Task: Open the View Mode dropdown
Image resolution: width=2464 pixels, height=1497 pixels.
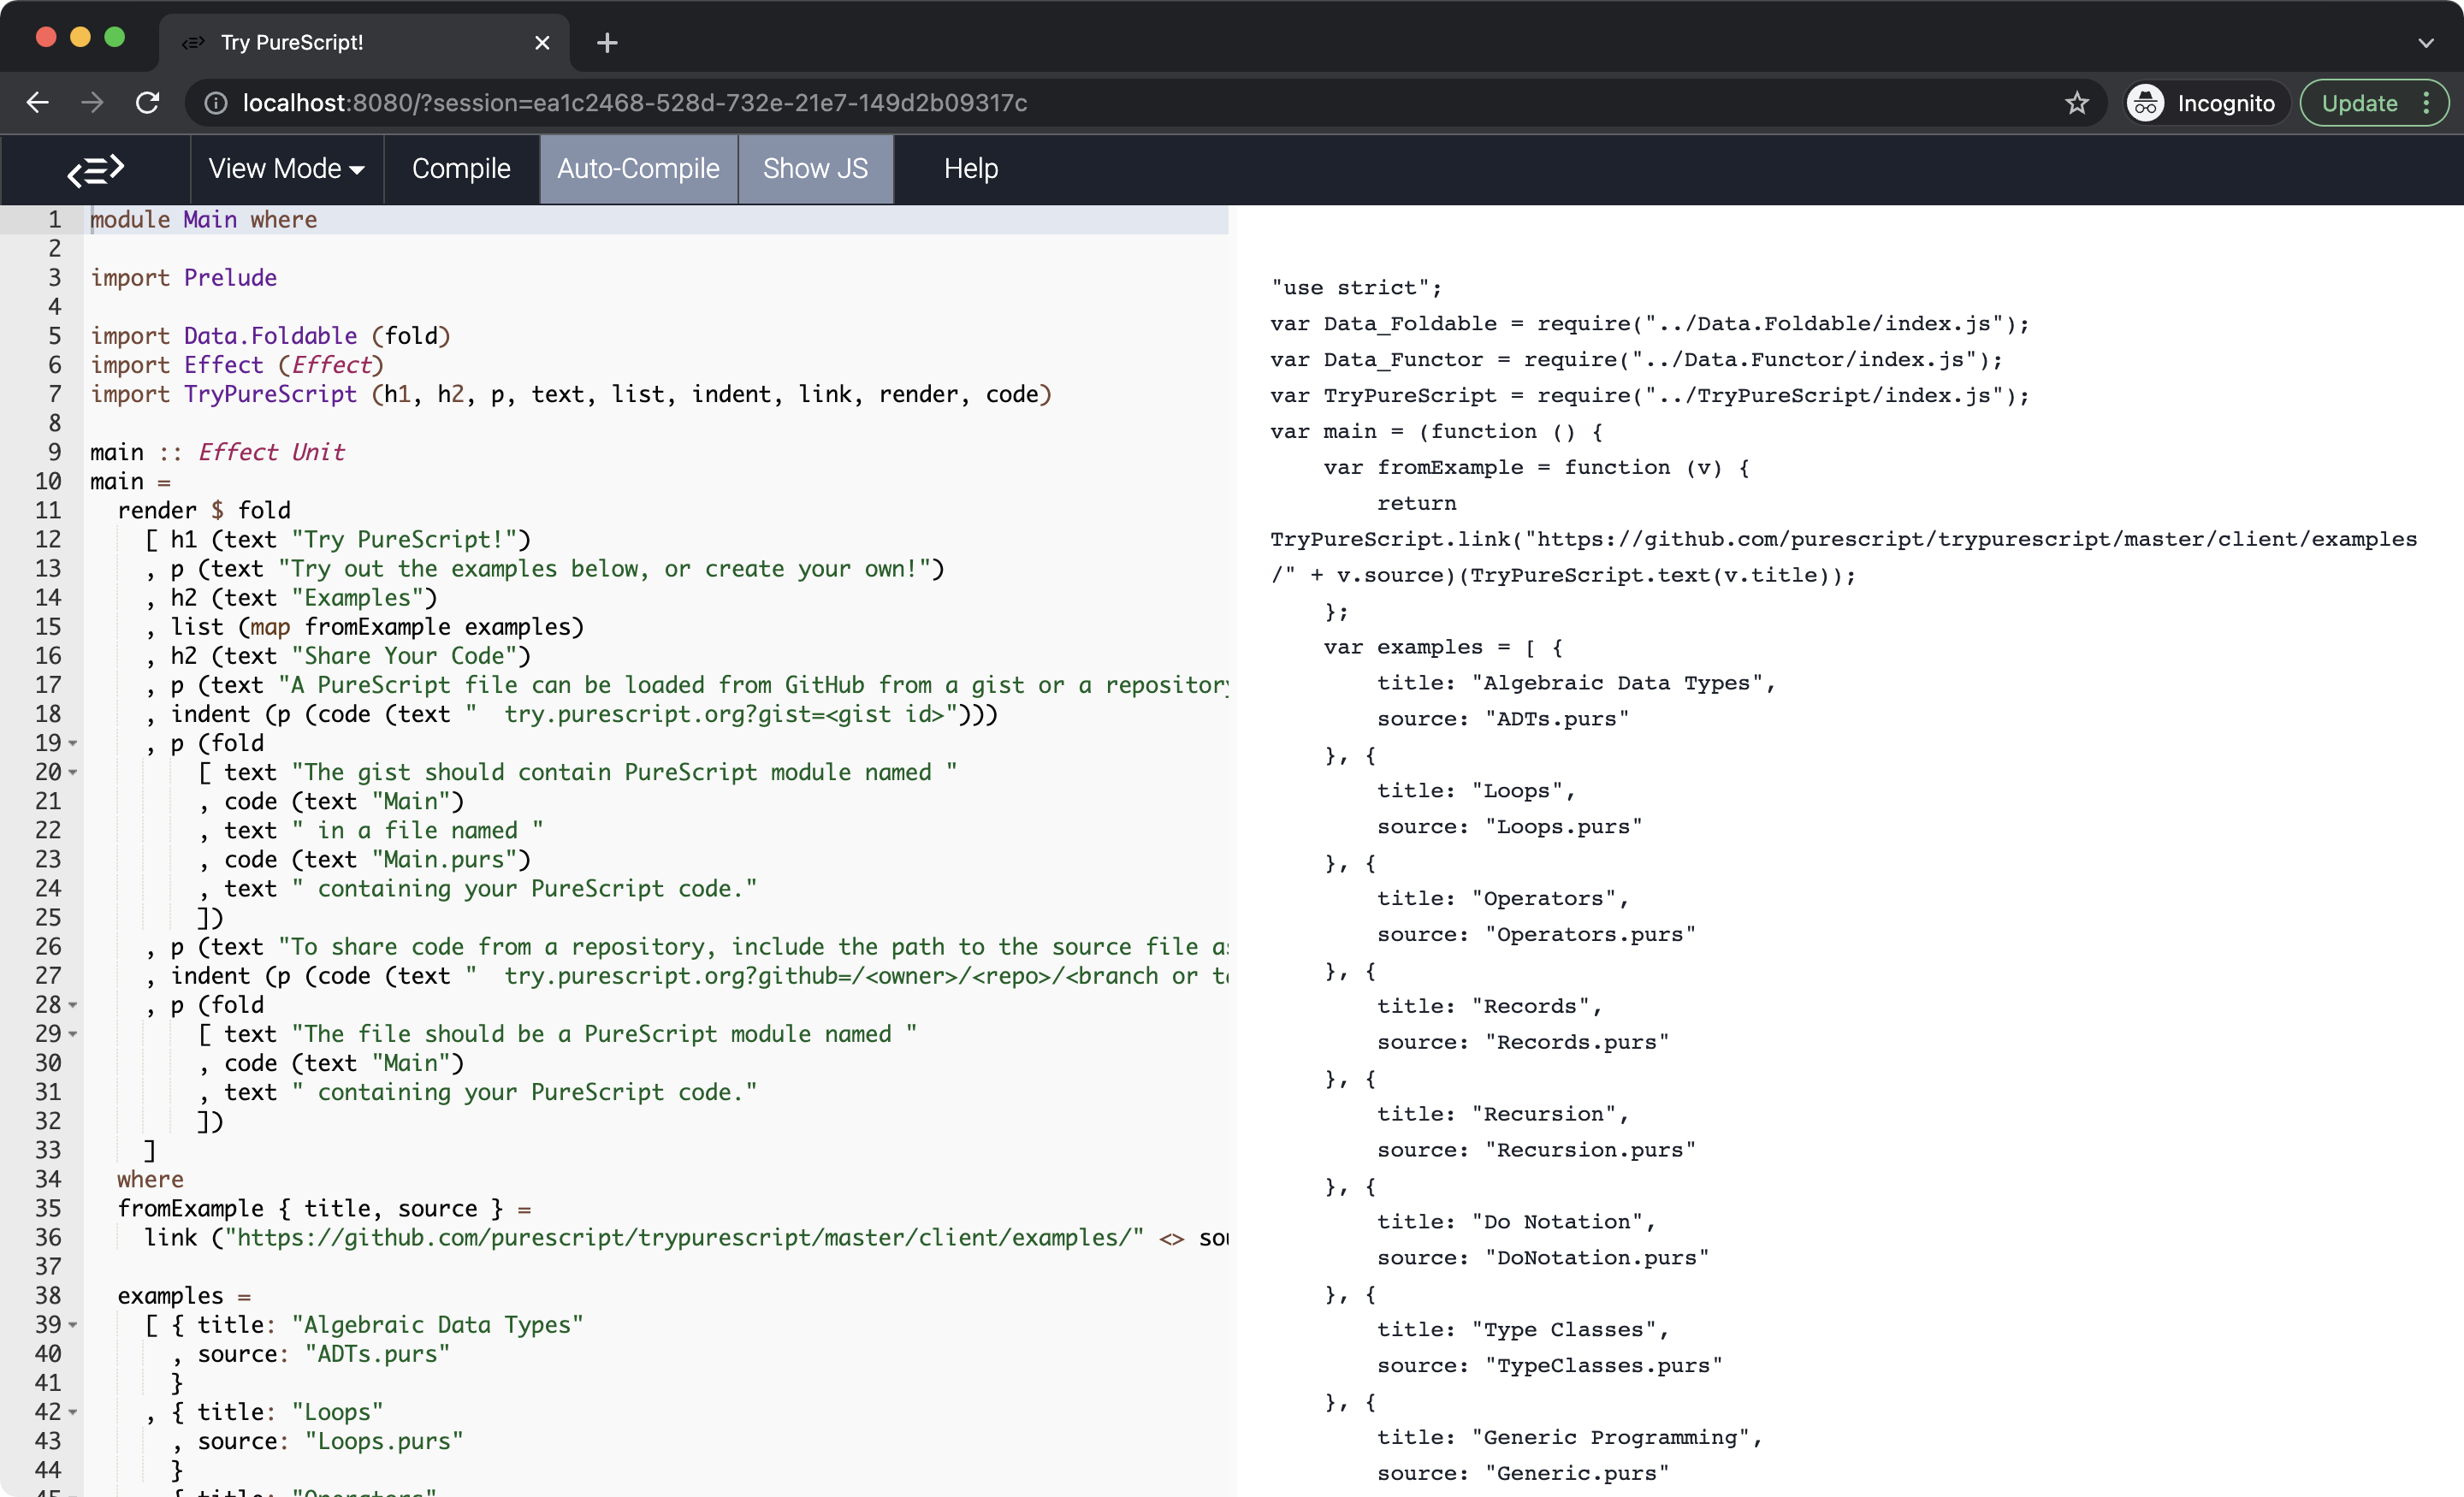Action: pyautogui.click(x=286, y=169)
